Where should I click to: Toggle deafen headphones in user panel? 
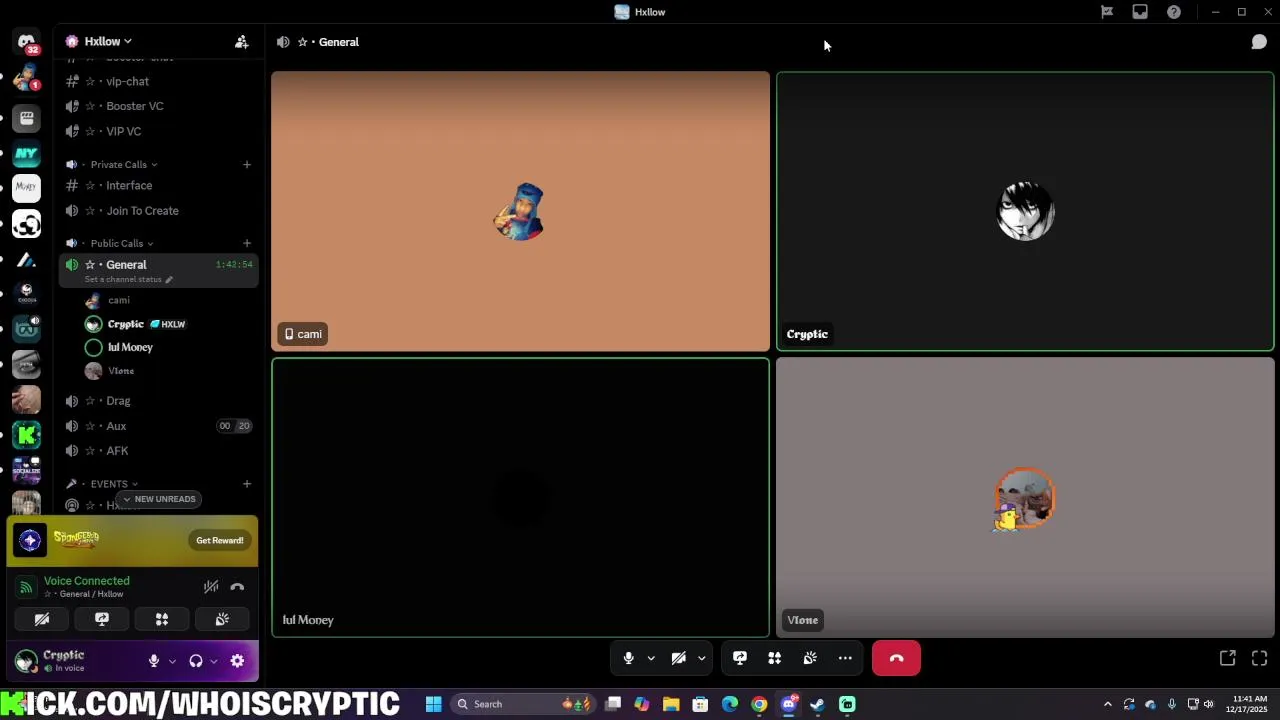tap(196, 661)
